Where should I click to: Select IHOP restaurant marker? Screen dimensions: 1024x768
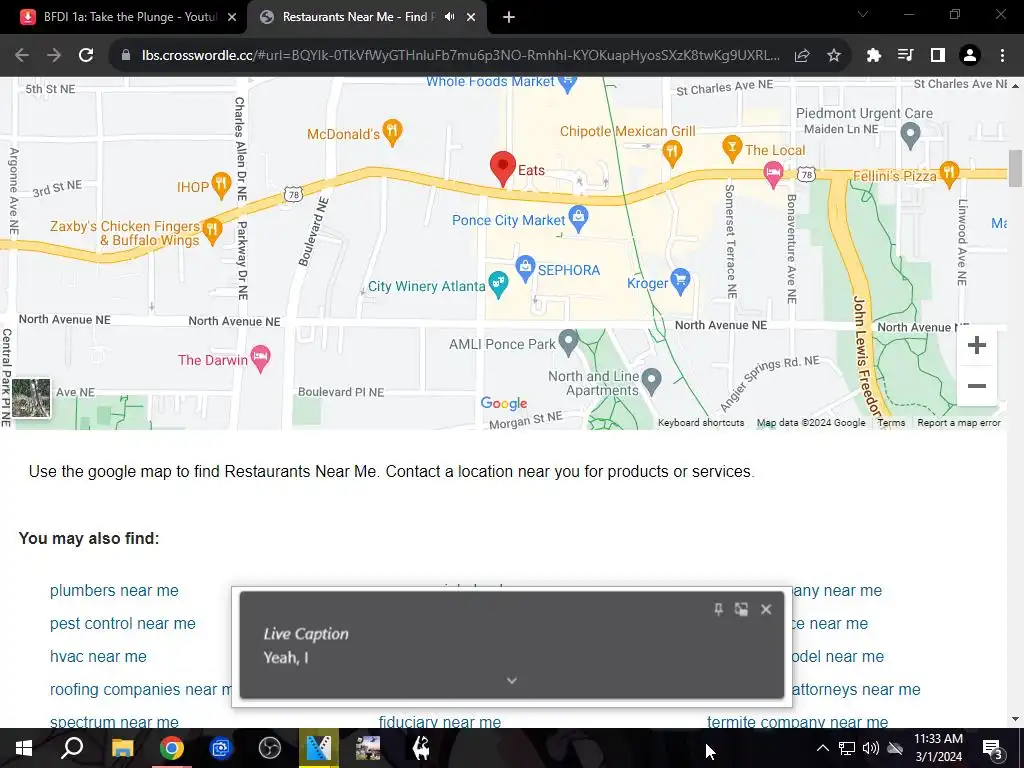(x=221, y=185)
